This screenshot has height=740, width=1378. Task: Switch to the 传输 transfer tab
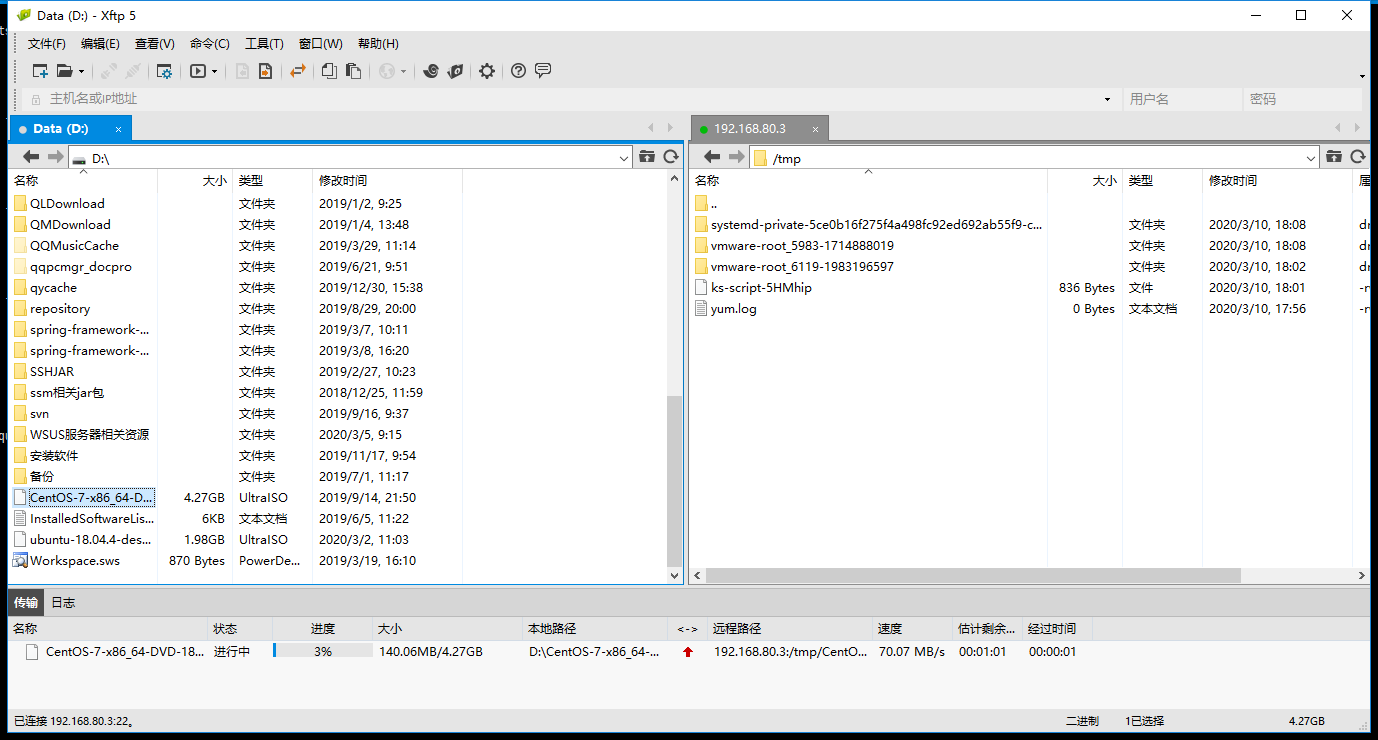click(26, 602)
